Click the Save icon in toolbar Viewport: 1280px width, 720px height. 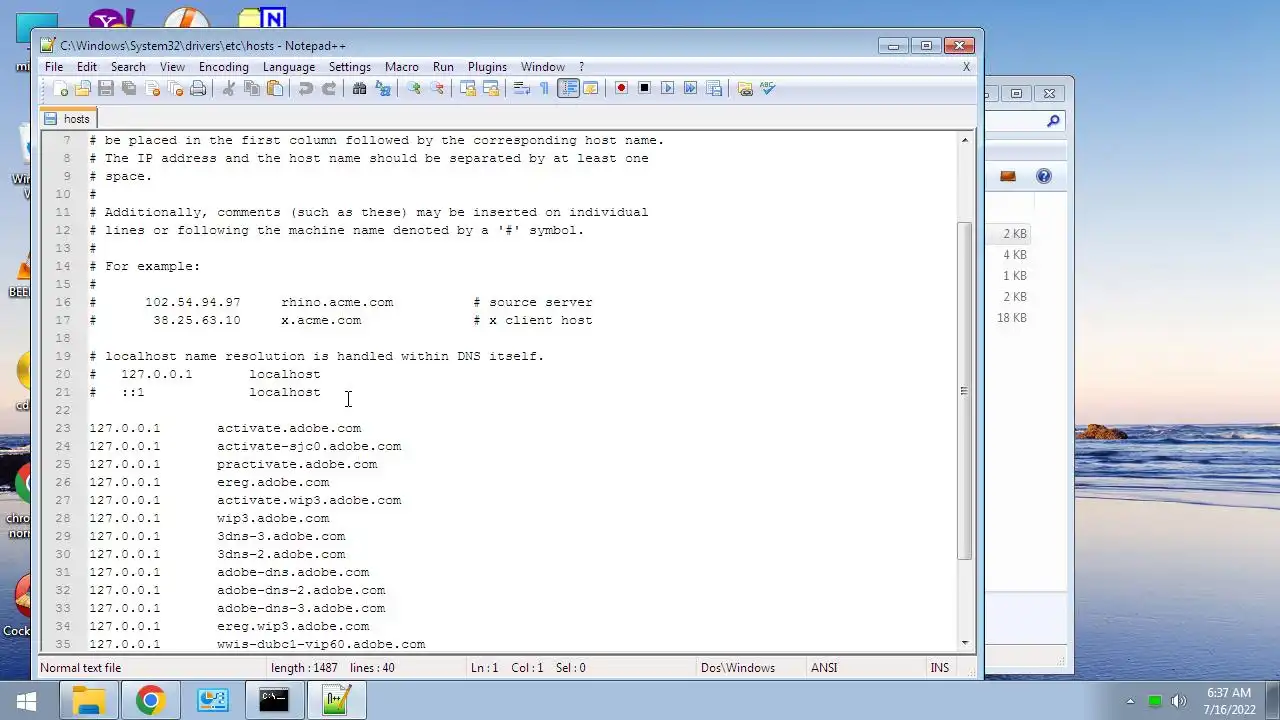tap(105, 89)
